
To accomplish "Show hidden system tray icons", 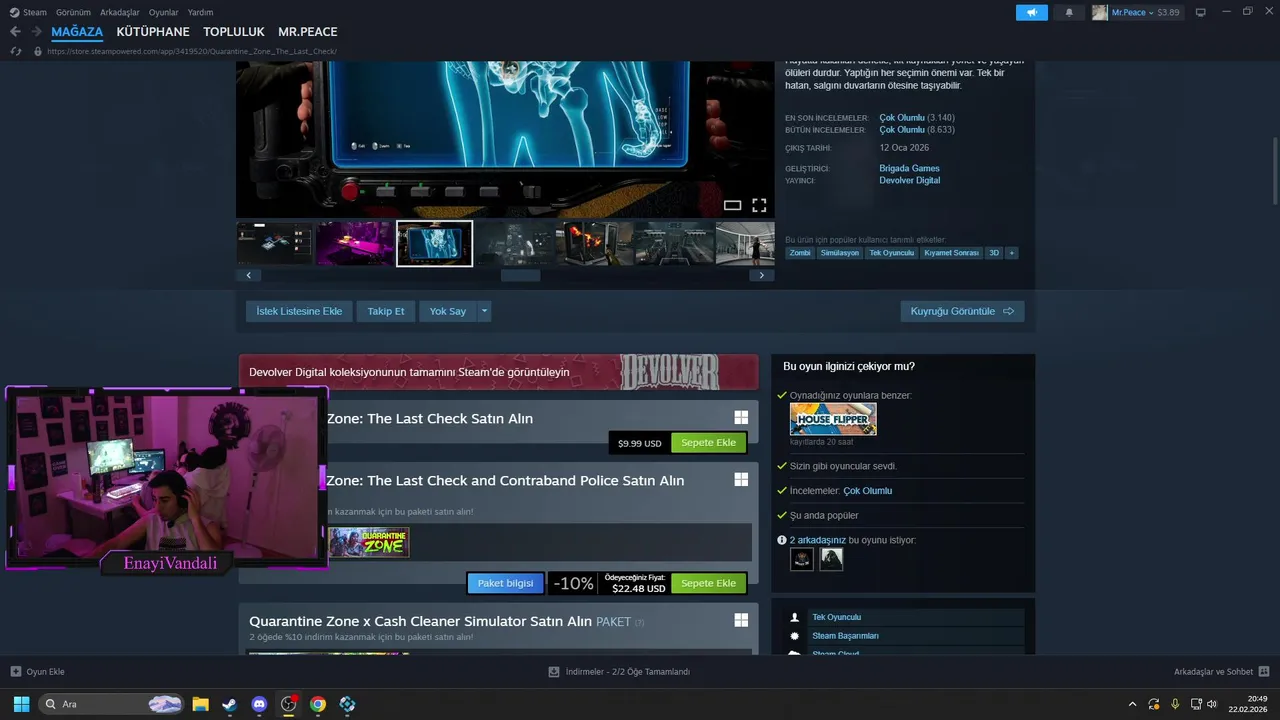I will click(1132, 704).
